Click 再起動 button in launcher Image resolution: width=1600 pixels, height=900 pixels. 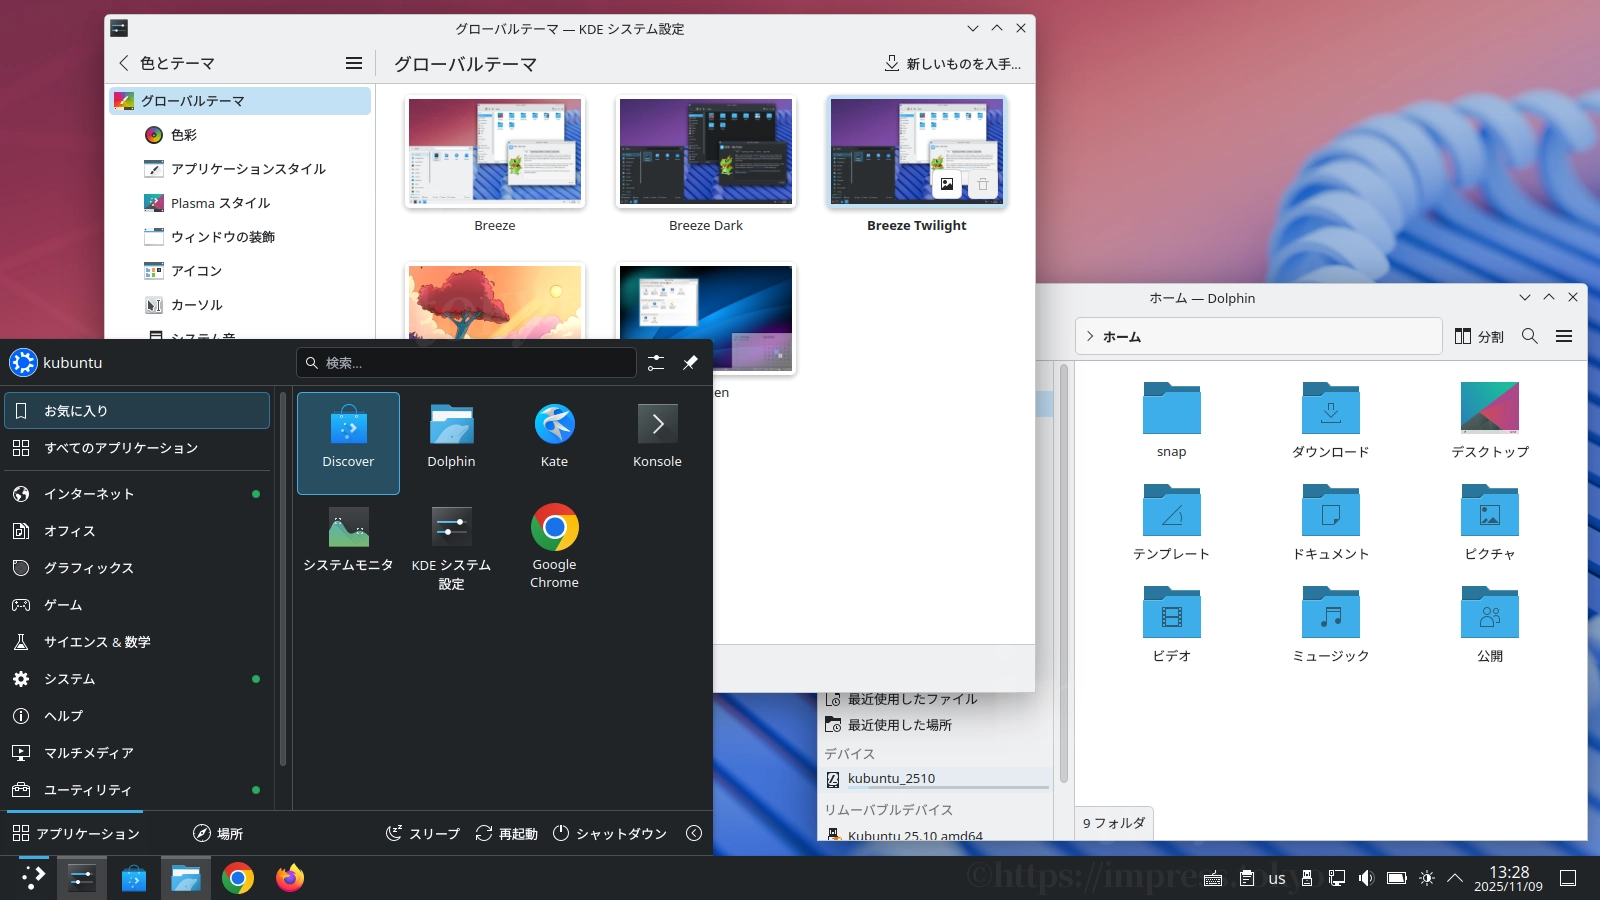[507, 834]
